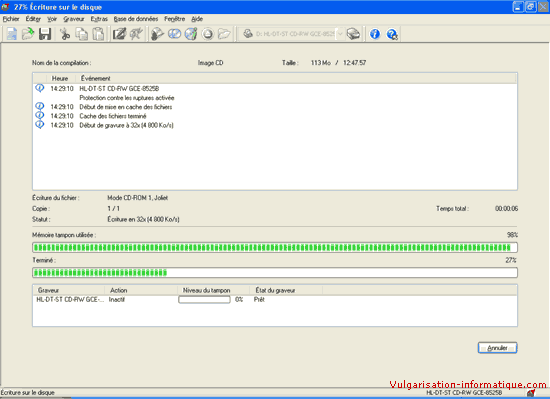Click the Terminé progress bar

point(275,273)
